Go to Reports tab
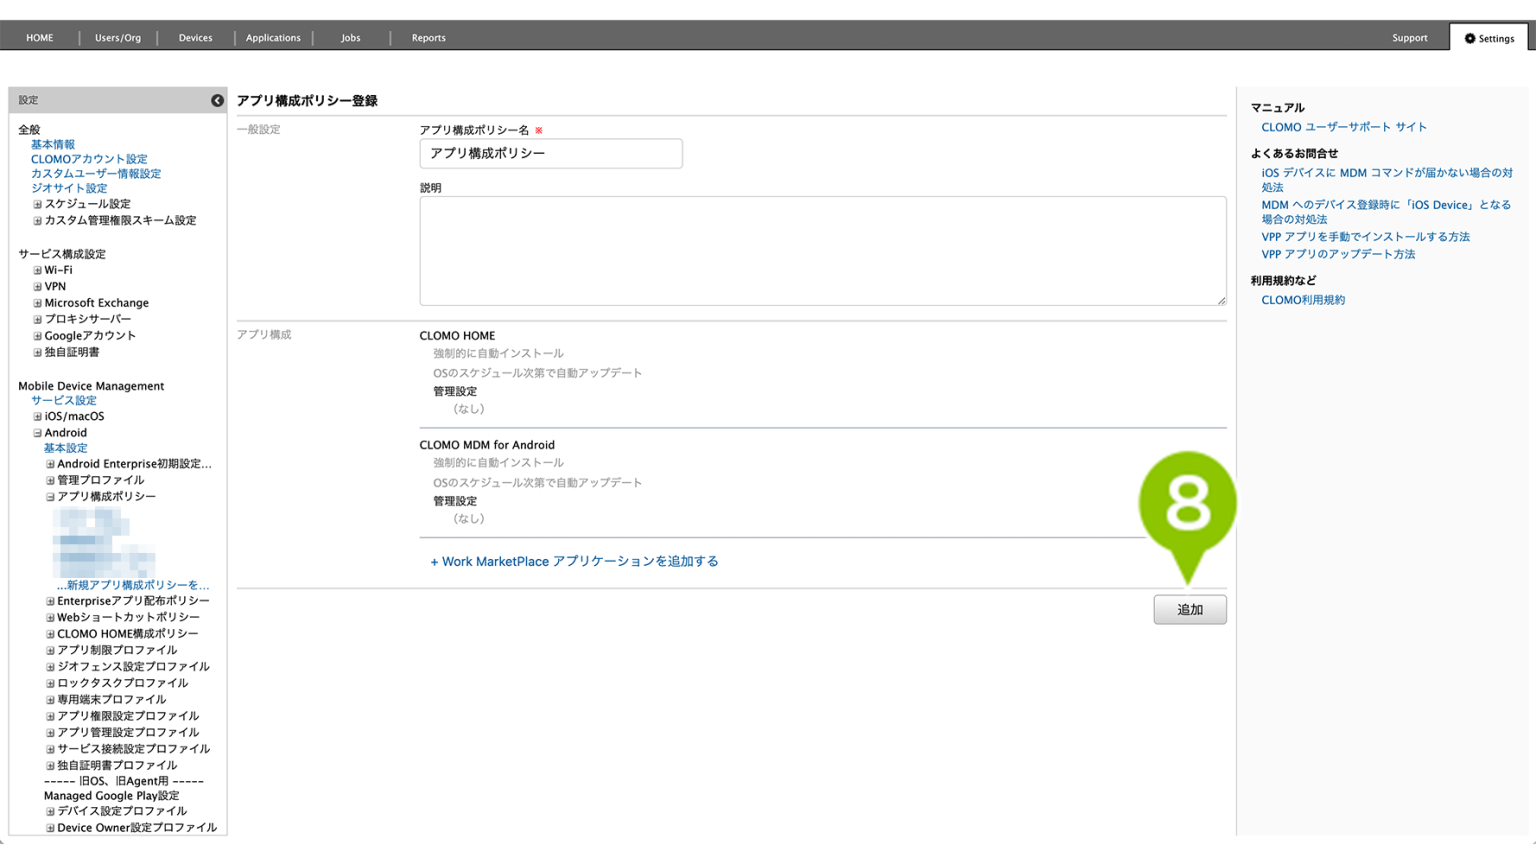Screen dimensions: 1536x864 tap(428, 38)
